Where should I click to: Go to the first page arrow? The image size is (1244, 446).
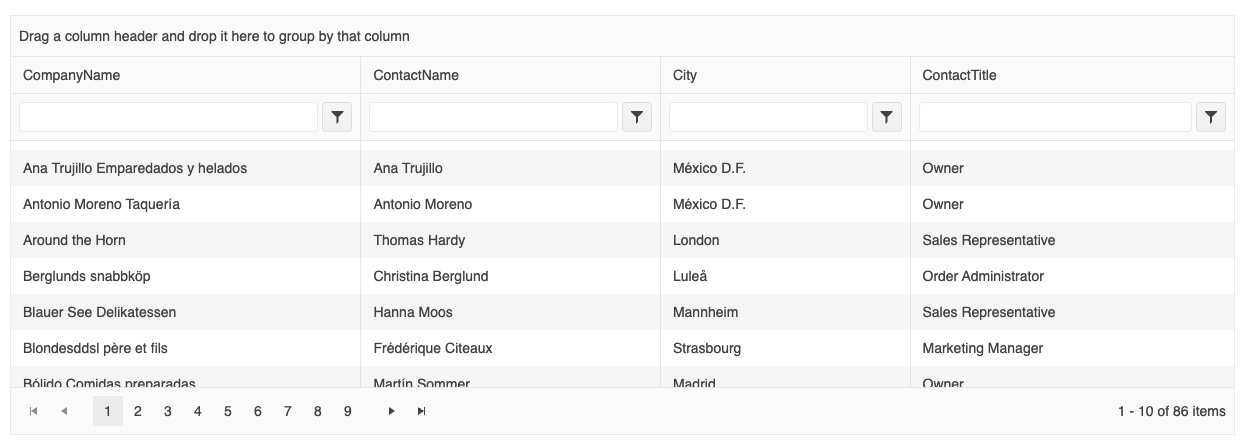click(x=34, y=411)
